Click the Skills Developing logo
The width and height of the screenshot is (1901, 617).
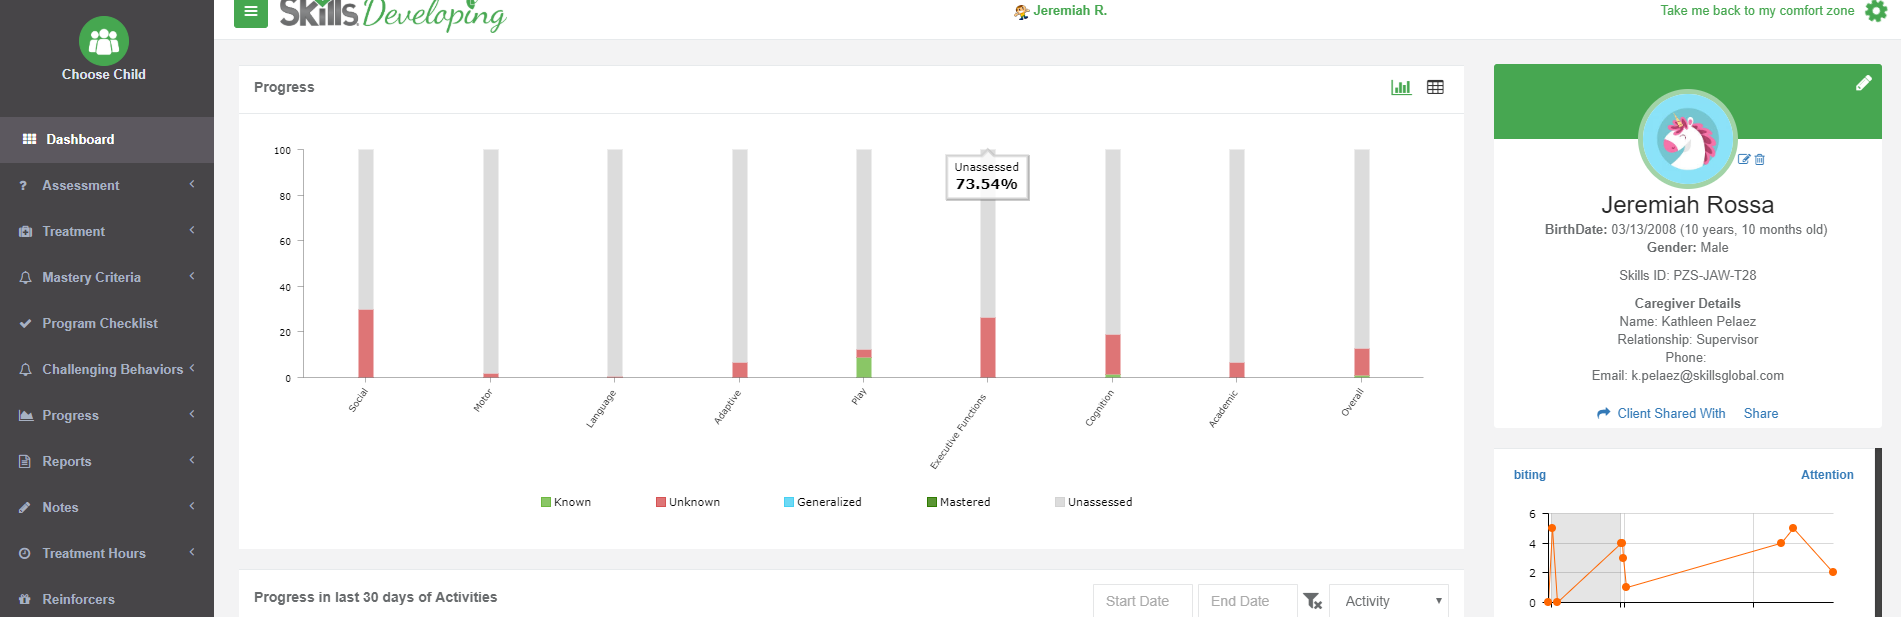[x=393, y=14]
